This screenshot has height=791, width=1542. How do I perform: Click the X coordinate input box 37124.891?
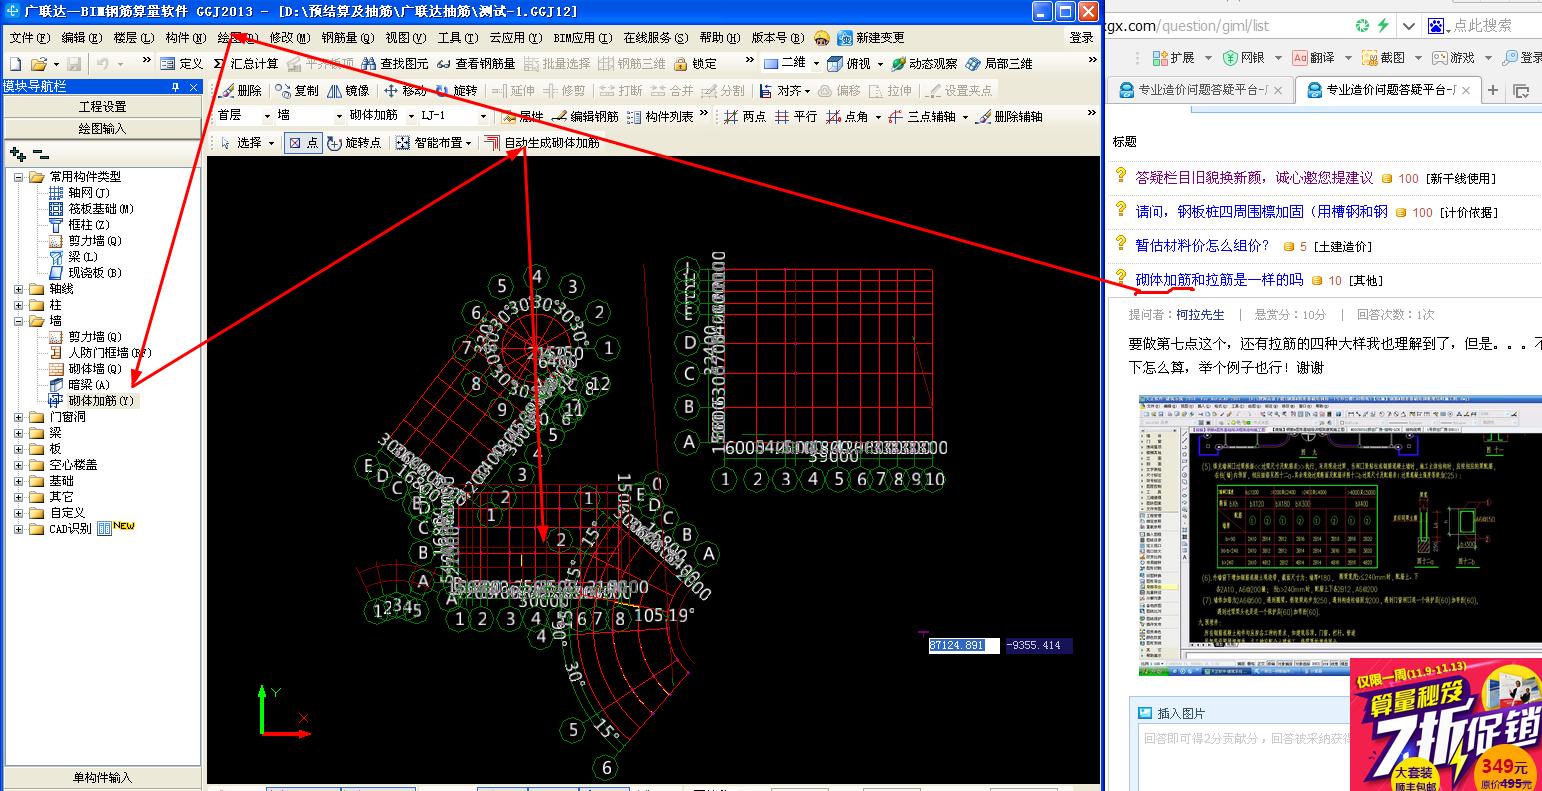tap(964, 646)
